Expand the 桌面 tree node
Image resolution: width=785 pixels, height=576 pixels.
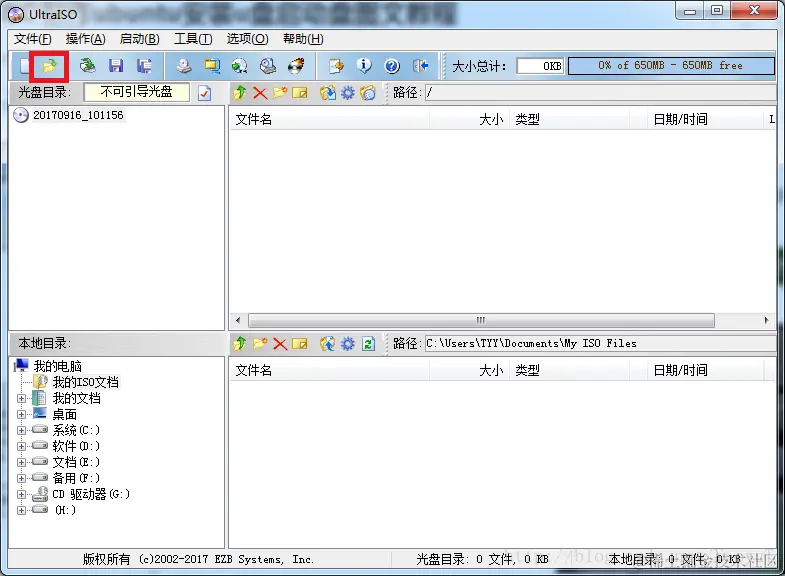point(21,414)
